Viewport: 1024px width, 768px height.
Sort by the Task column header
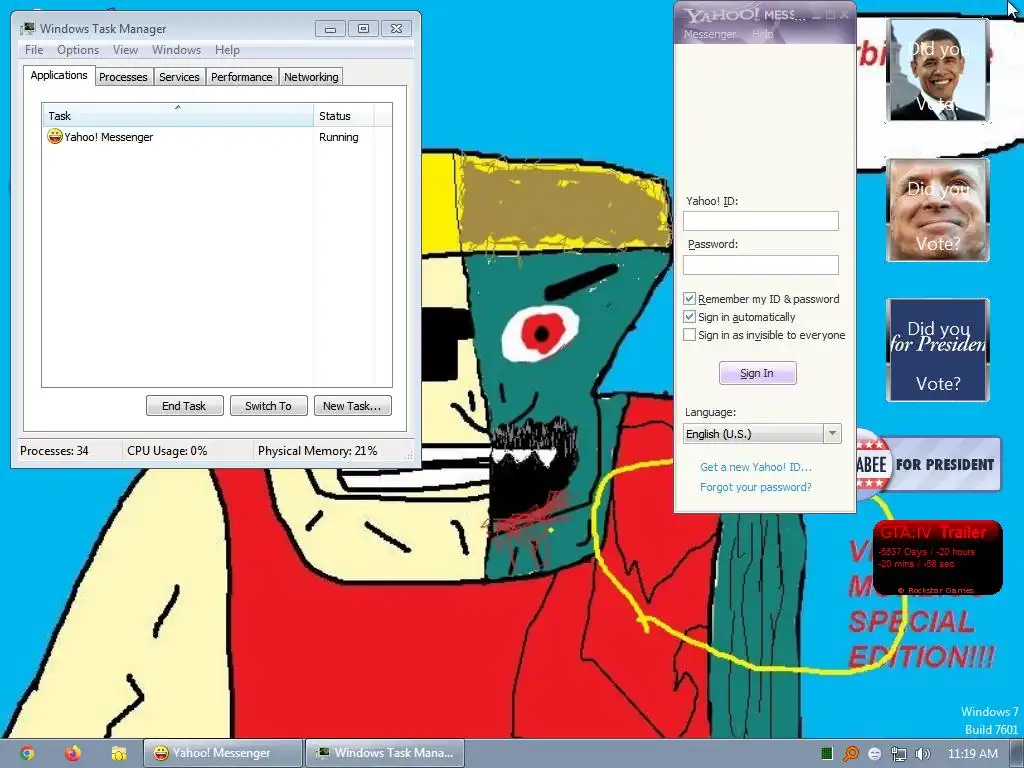point(178,116)
